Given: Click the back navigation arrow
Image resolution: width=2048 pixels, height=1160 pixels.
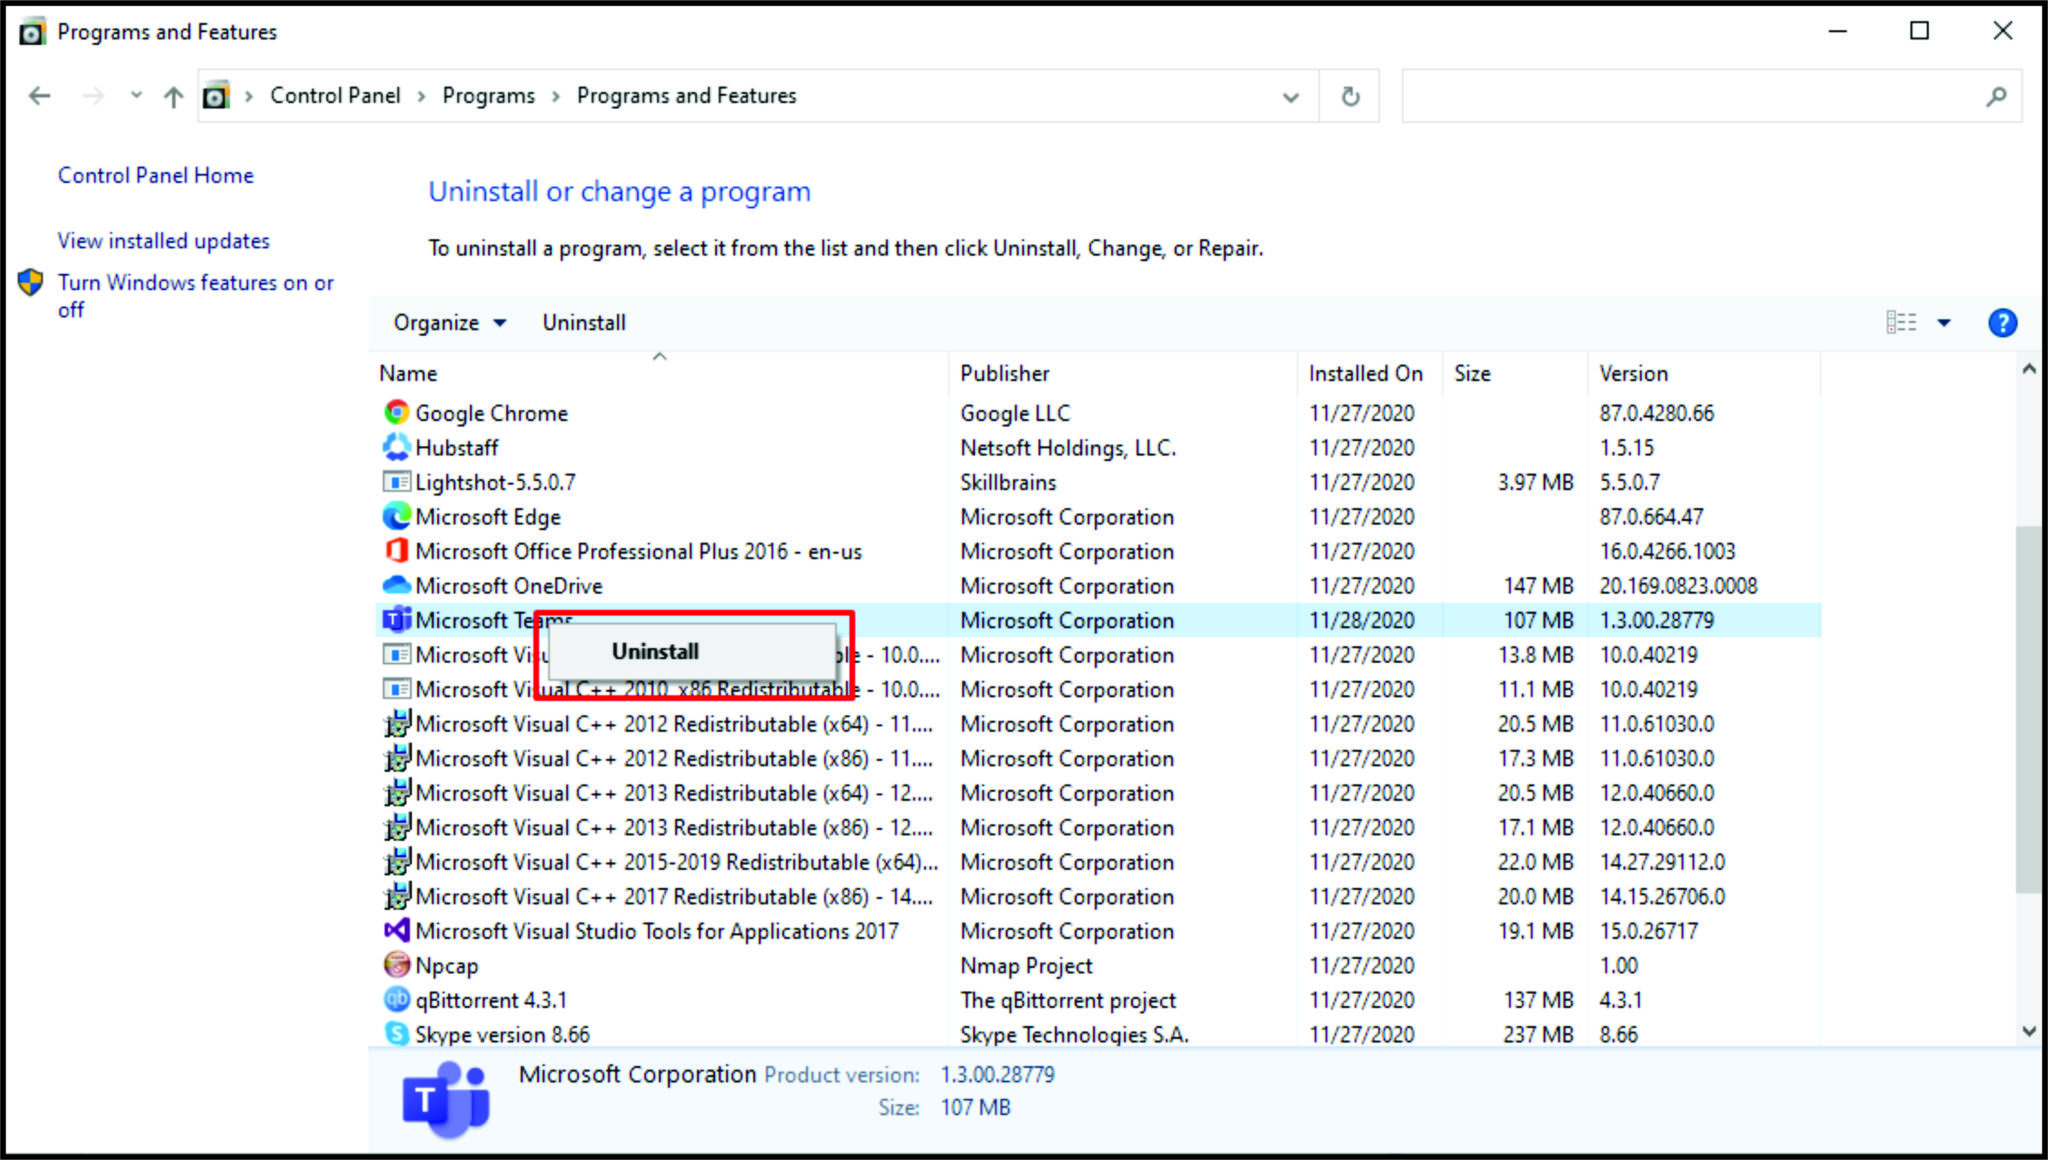Looking at the screenshot, I should (40, 95).
